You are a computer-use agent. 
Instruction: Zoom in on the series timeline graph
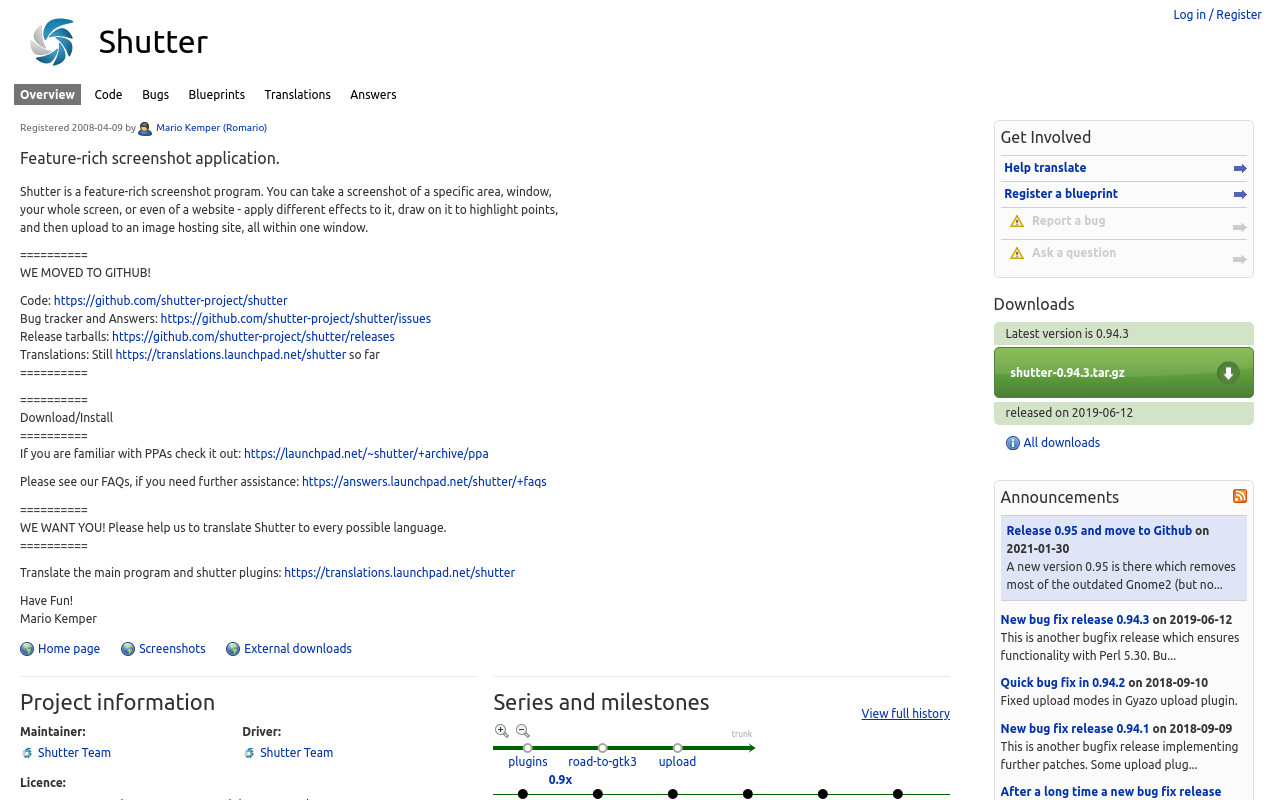click(502, 731)
